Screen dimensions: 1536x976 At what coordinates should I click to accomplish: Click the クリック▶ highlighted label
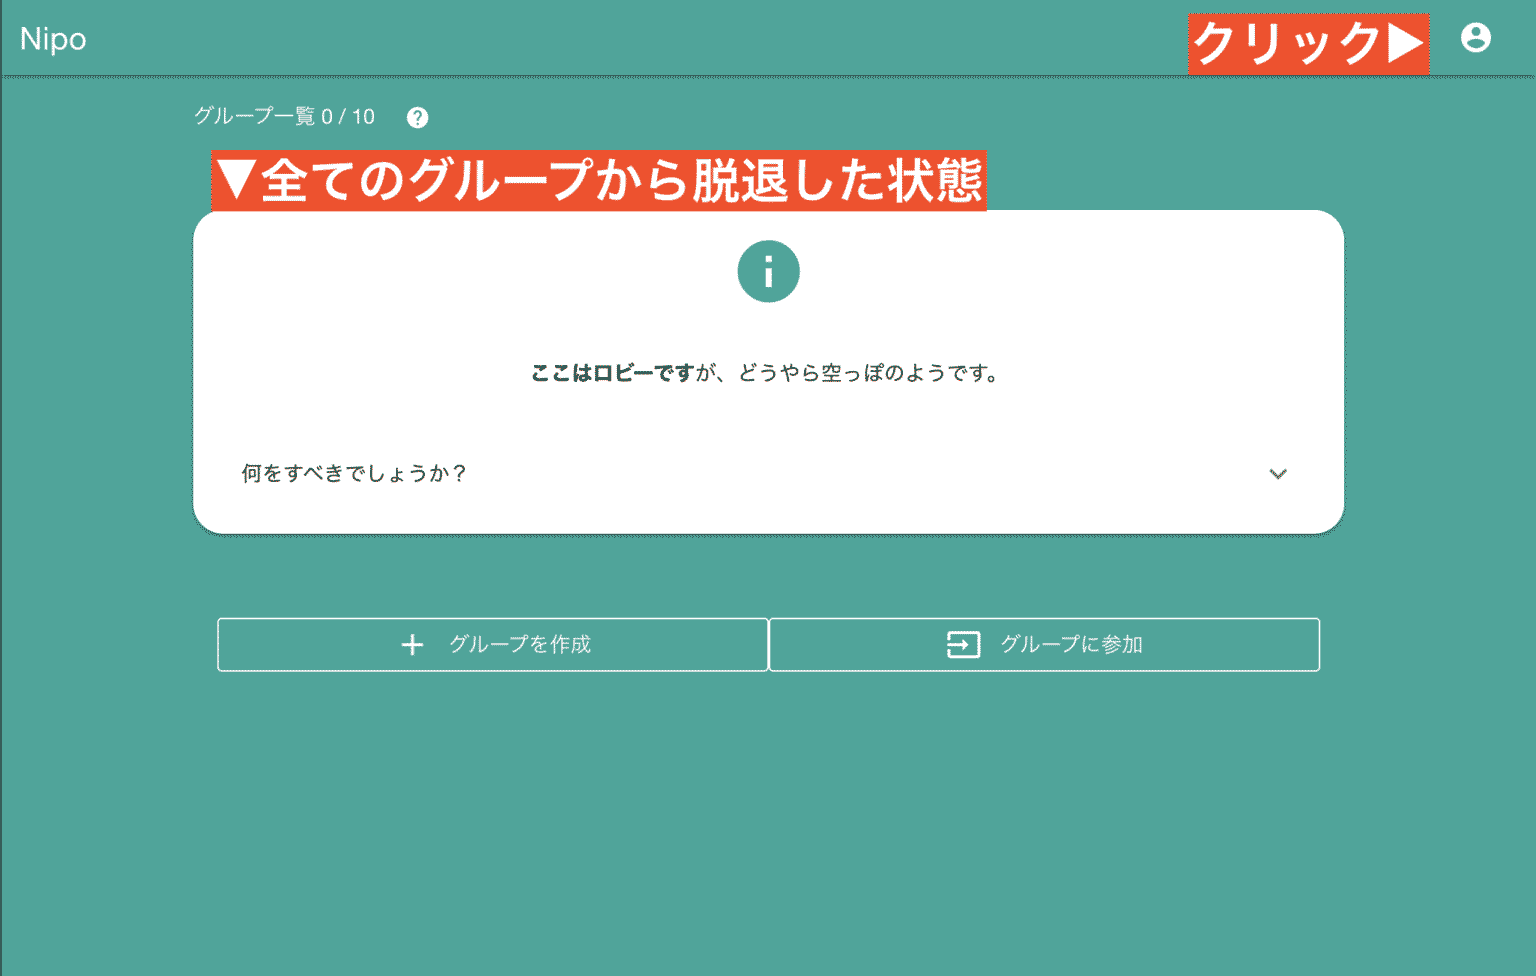(1308, 42)
